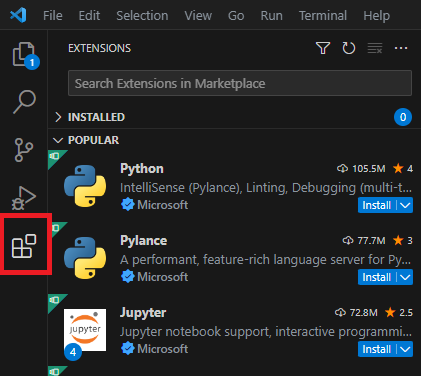Click the EXTENSIONS panel heading
421x376 pixels.
99,48
